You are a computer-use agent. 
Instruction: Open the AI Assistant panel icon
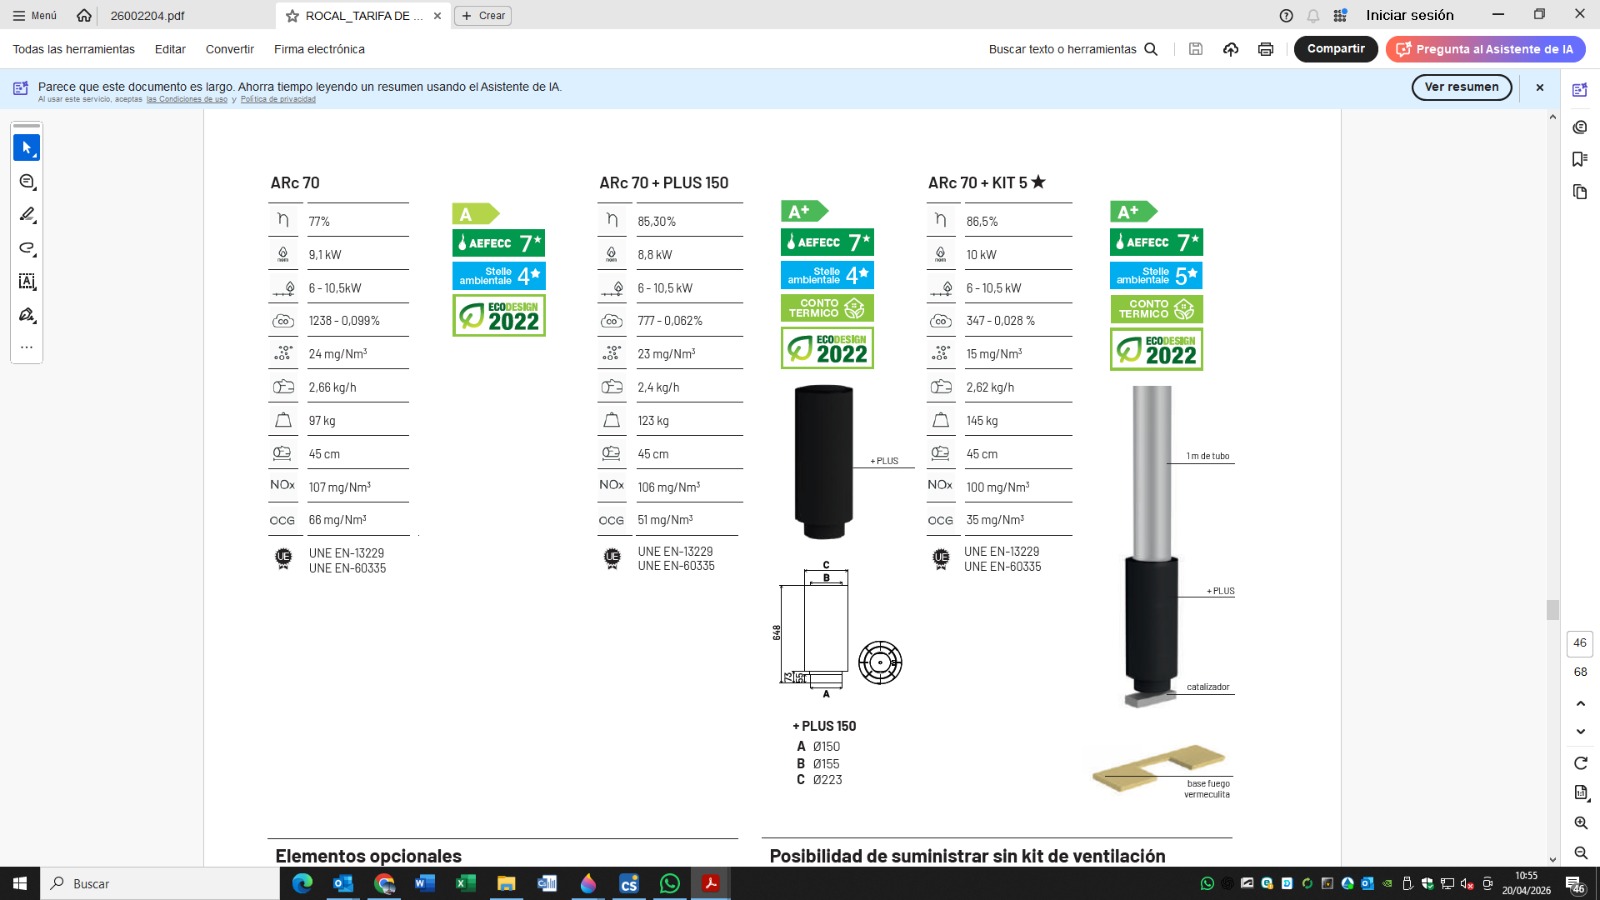click(1580, 90)
